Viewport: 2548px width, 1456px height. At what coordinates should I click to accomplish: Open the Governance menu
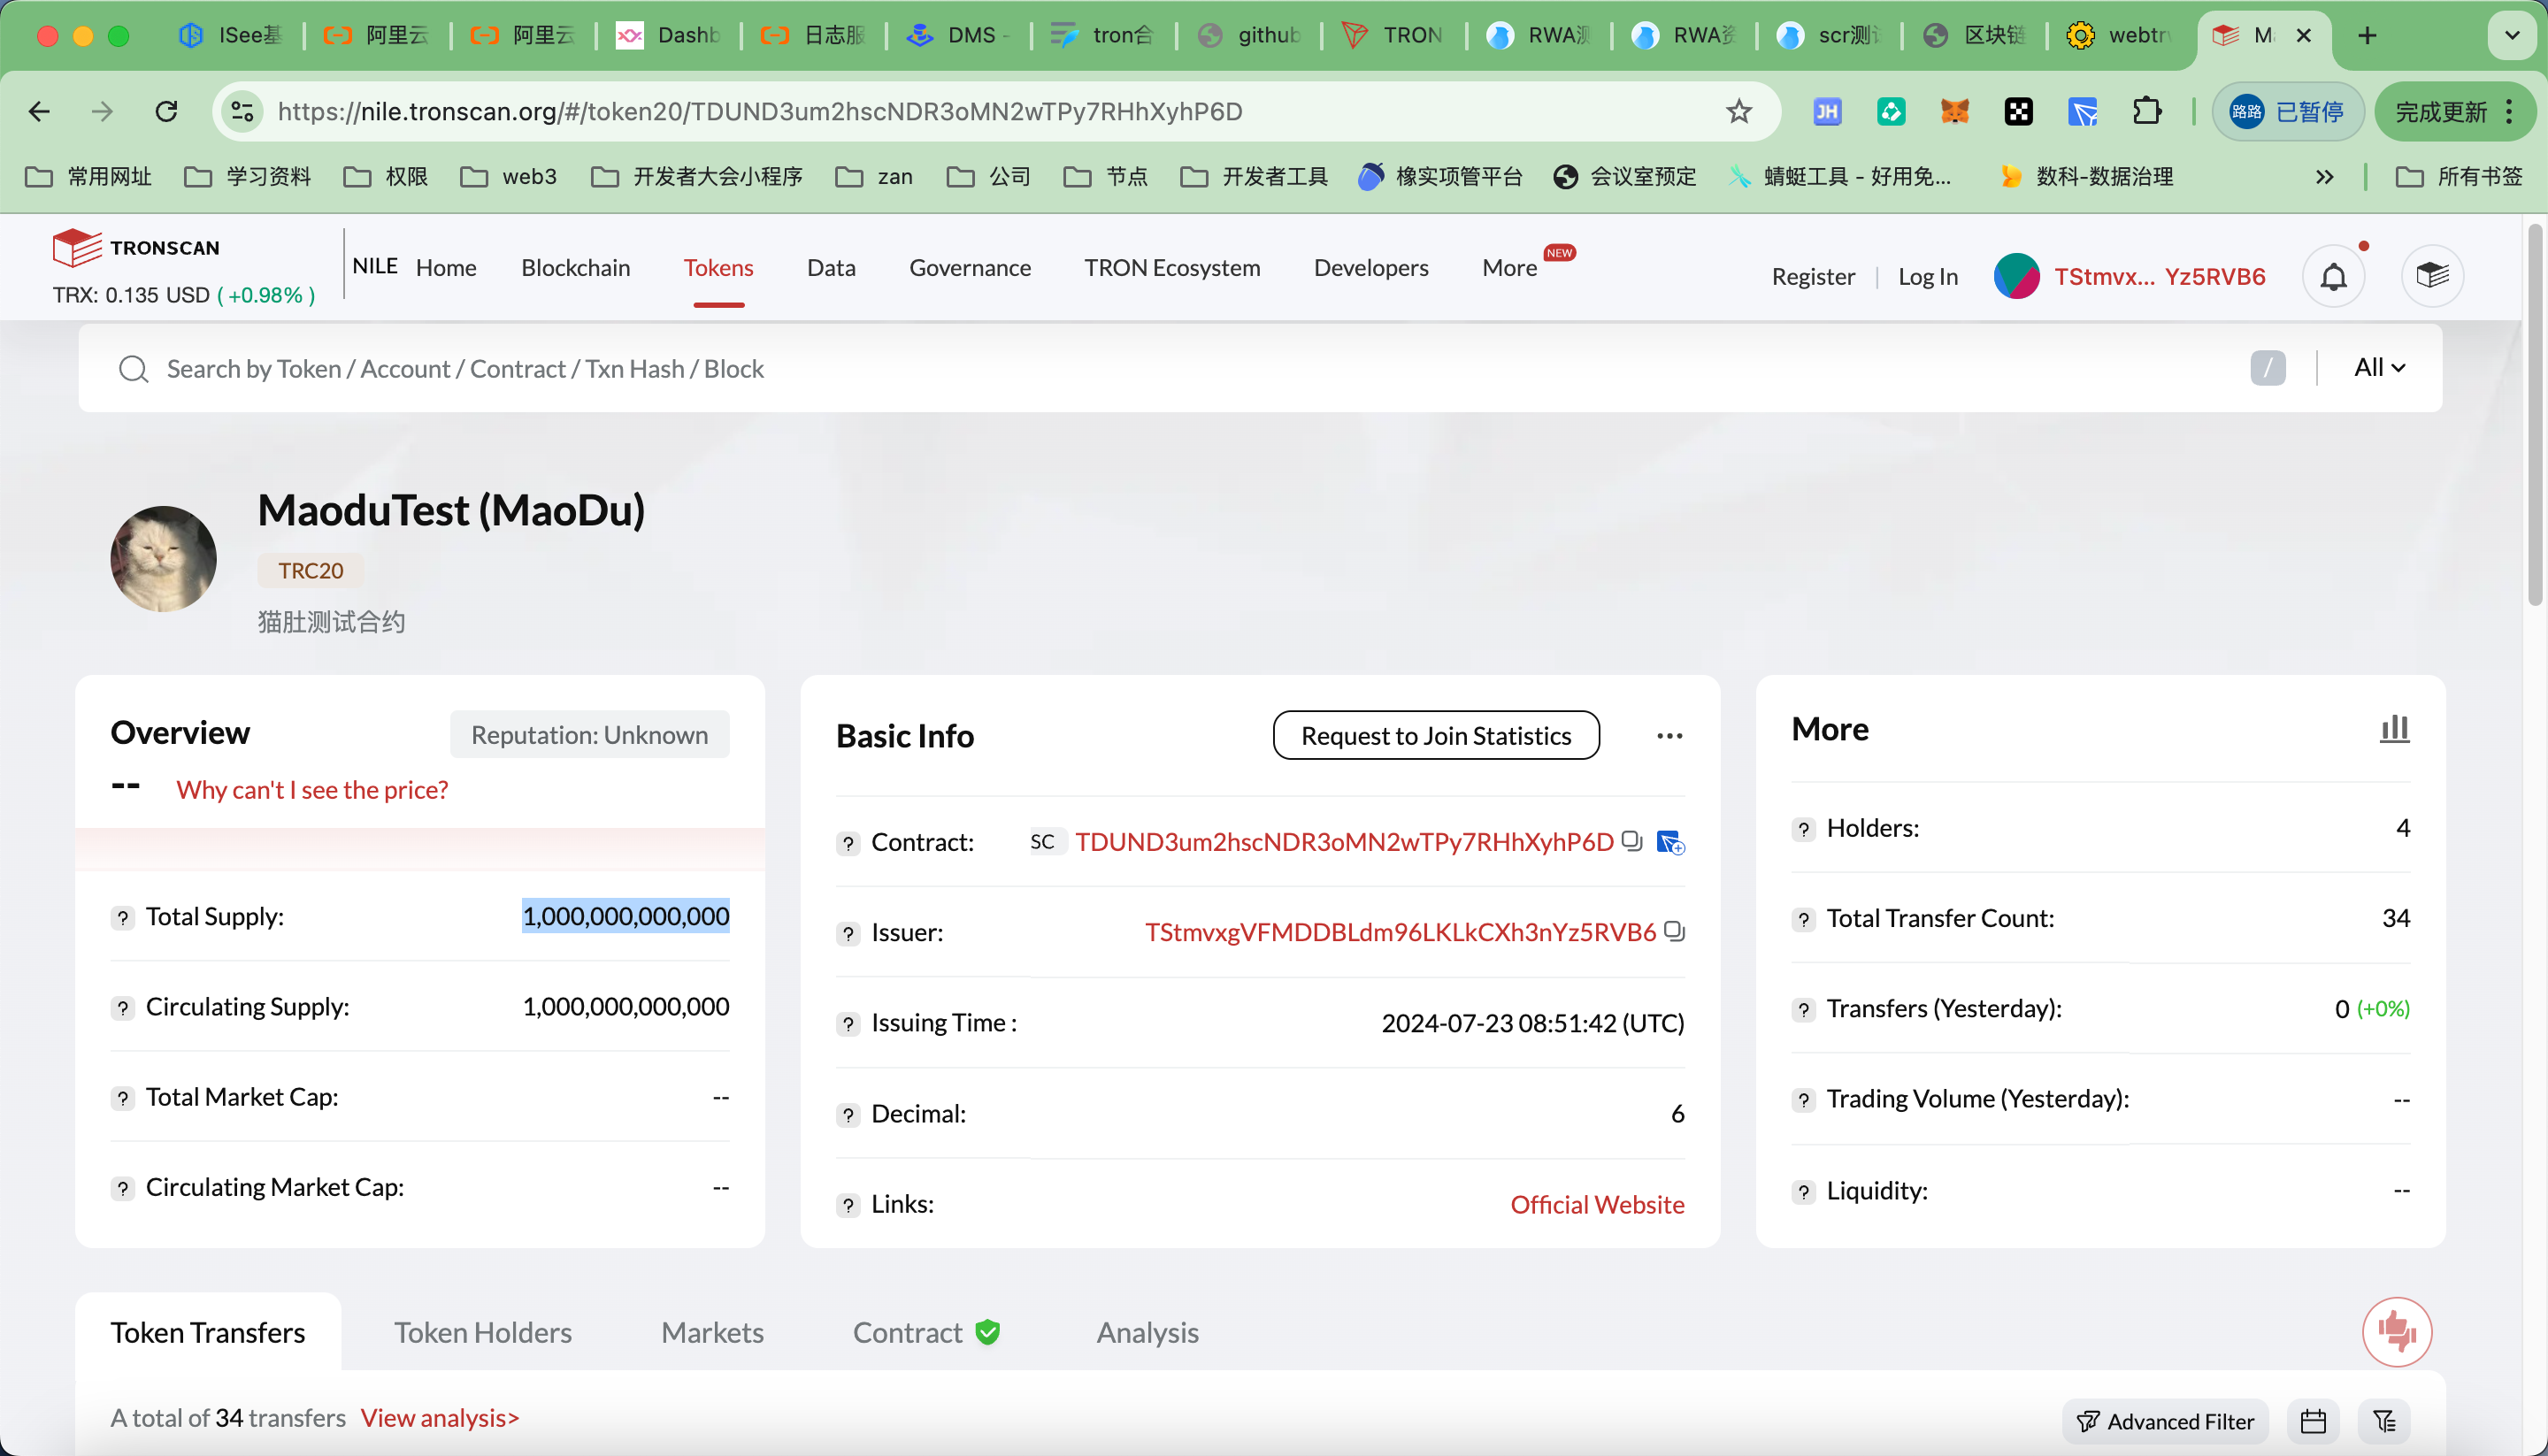tap(969, 267)
